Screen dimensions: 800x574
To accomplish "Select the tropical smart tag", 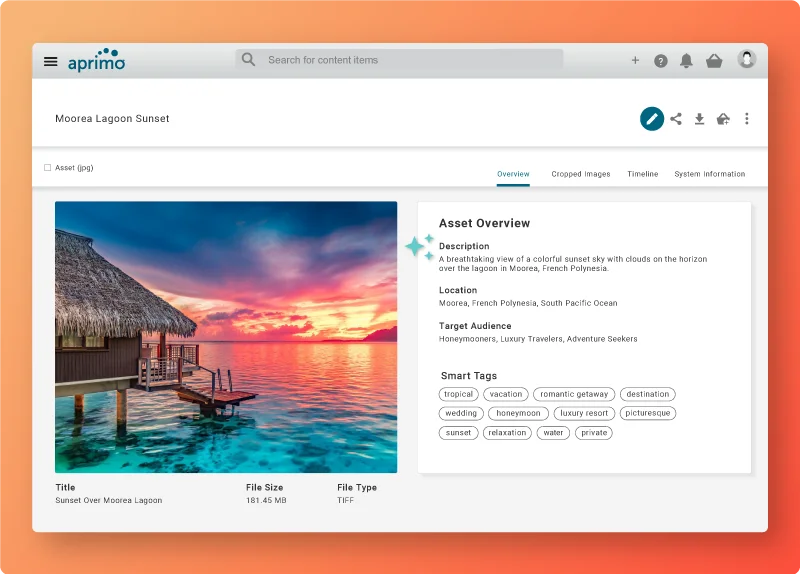I will pos(459,394).
